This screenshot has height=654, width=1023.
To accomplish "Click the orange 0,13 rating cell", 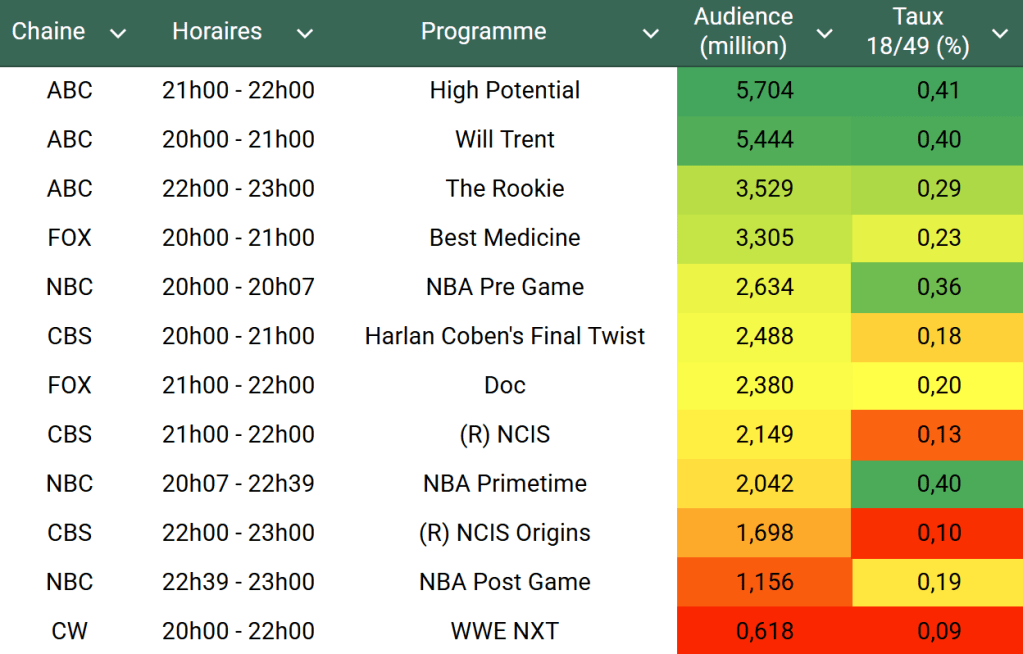I will pos(938,435).
